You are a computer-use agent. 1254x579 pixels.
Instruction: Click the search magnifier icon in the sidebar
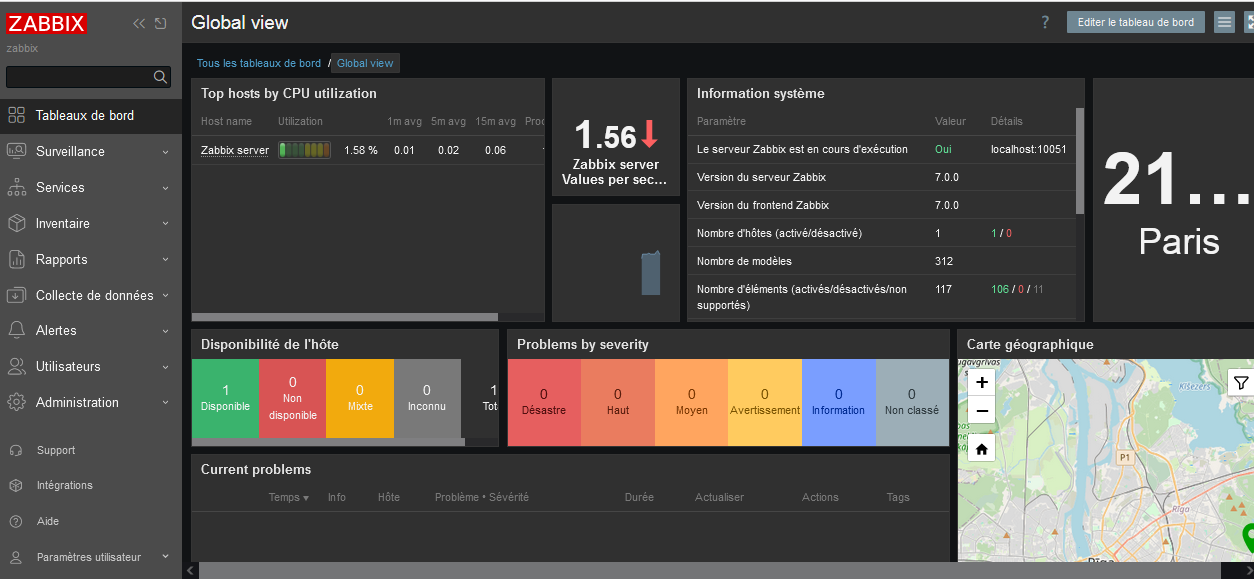coord(160,77)
